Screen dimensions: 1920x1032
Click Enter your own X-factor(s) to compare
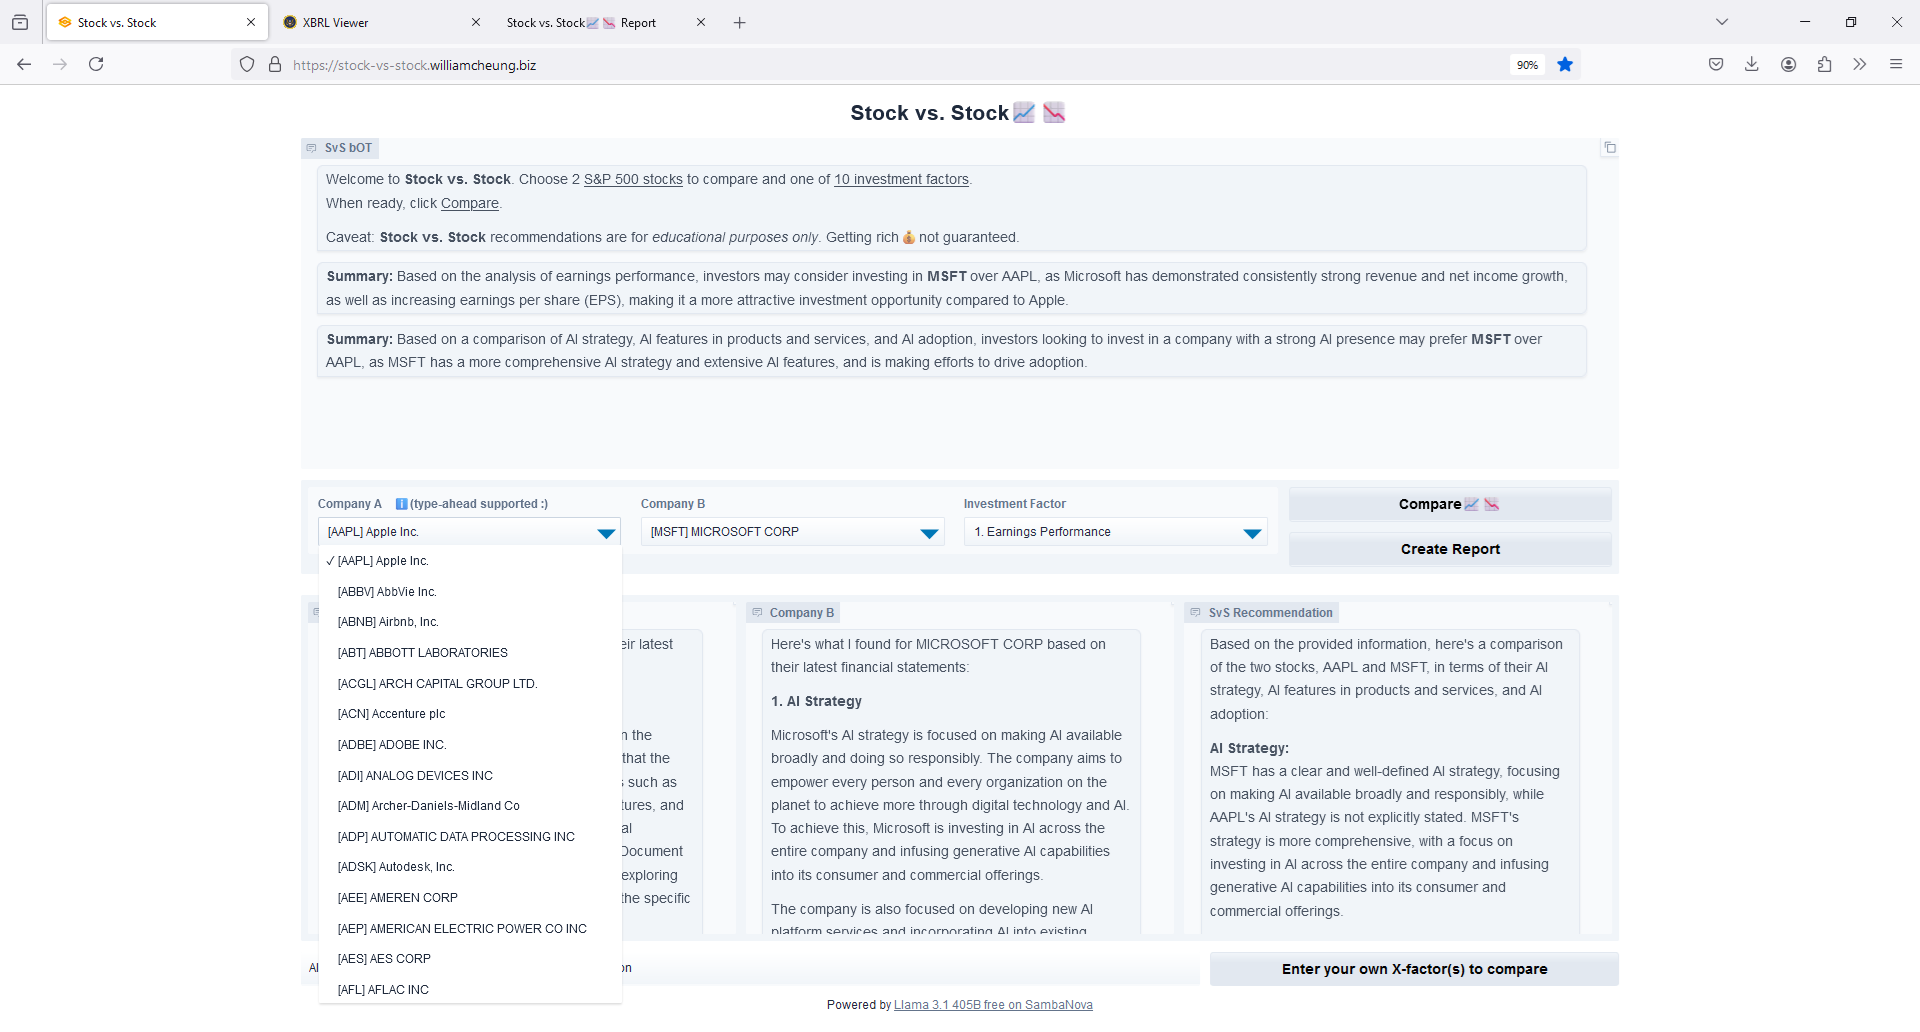tap(1414, 969)
